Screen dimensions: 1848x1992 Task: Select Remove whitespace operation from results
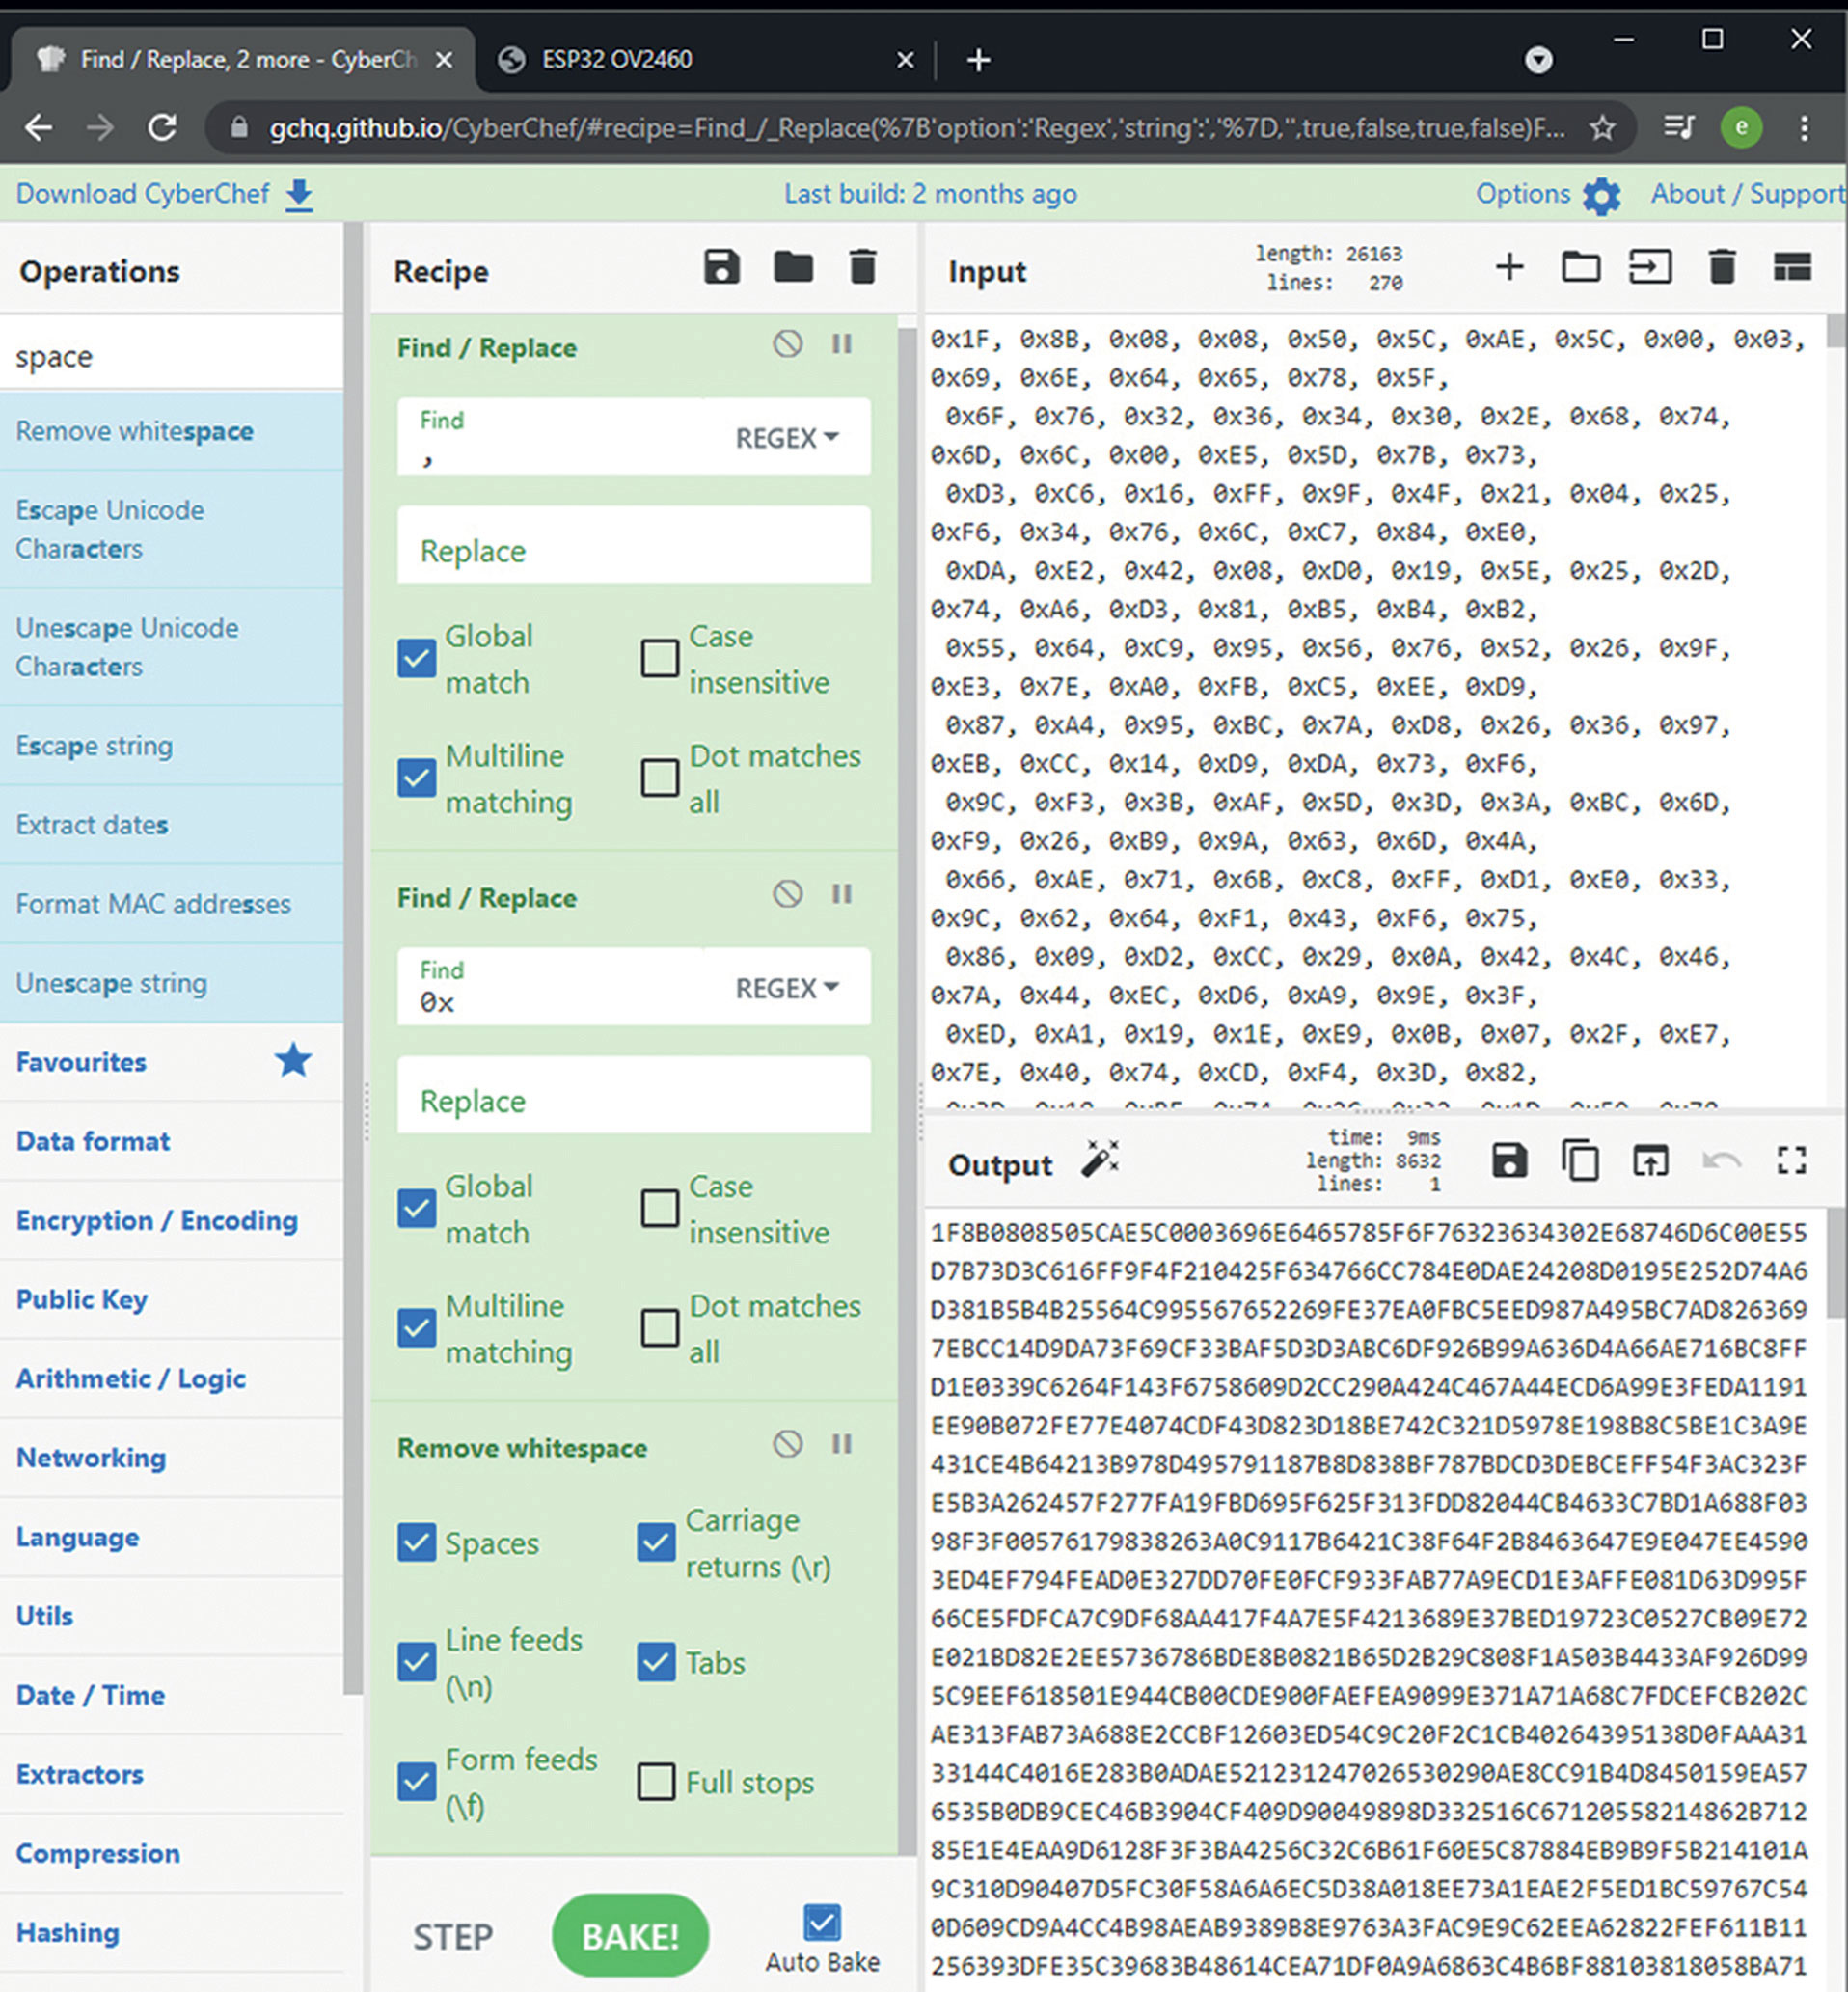click(x=171, y=431)
